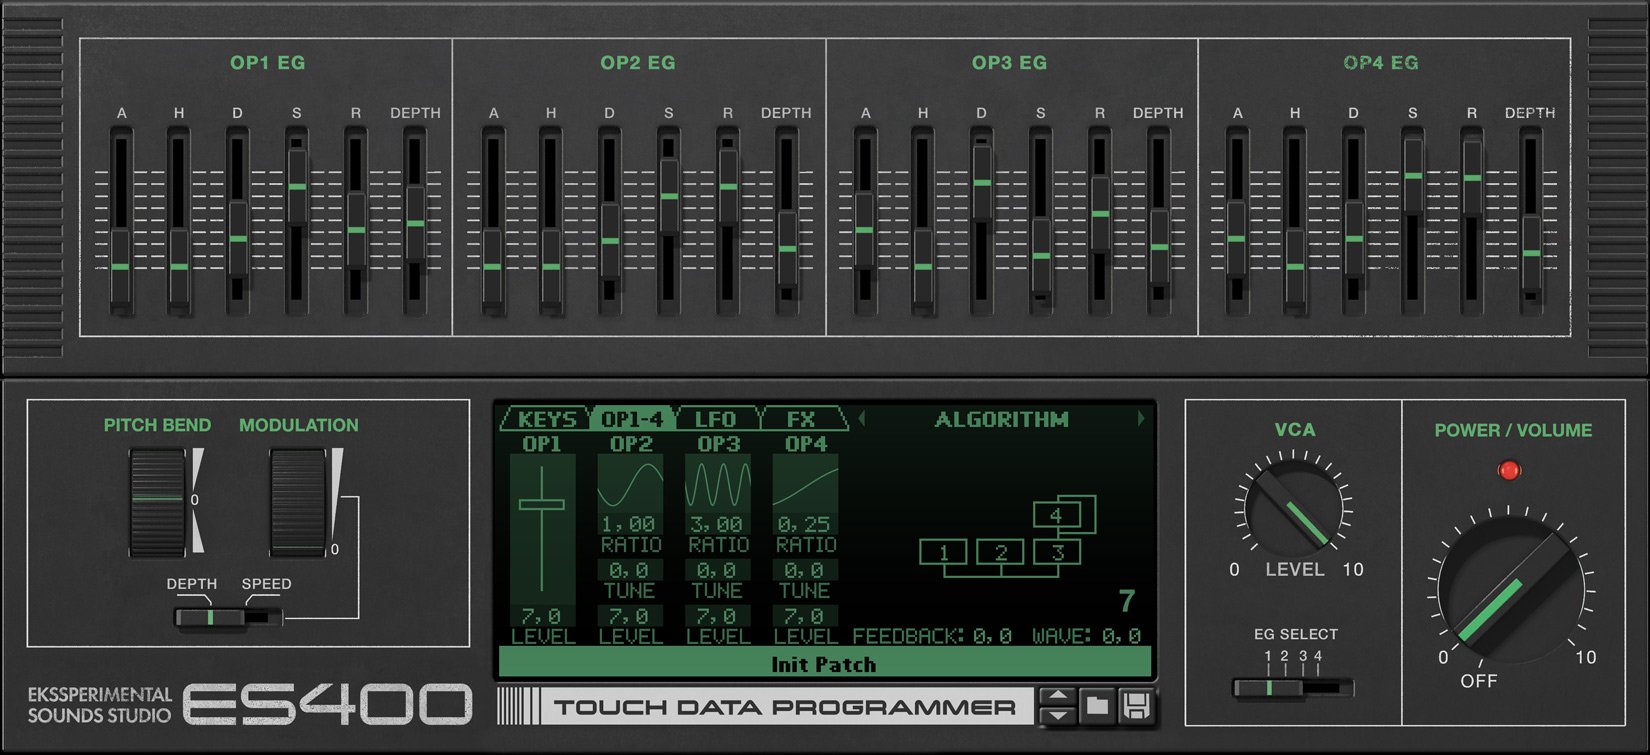
Task: Click the OP1 level value 7,0
Action: pos(542,616)
